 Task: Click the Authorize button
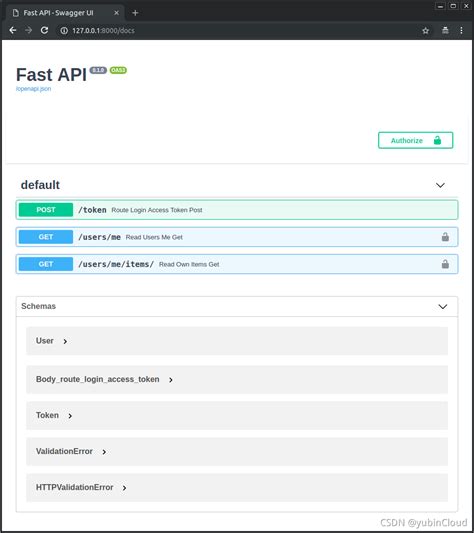(416, 140)
